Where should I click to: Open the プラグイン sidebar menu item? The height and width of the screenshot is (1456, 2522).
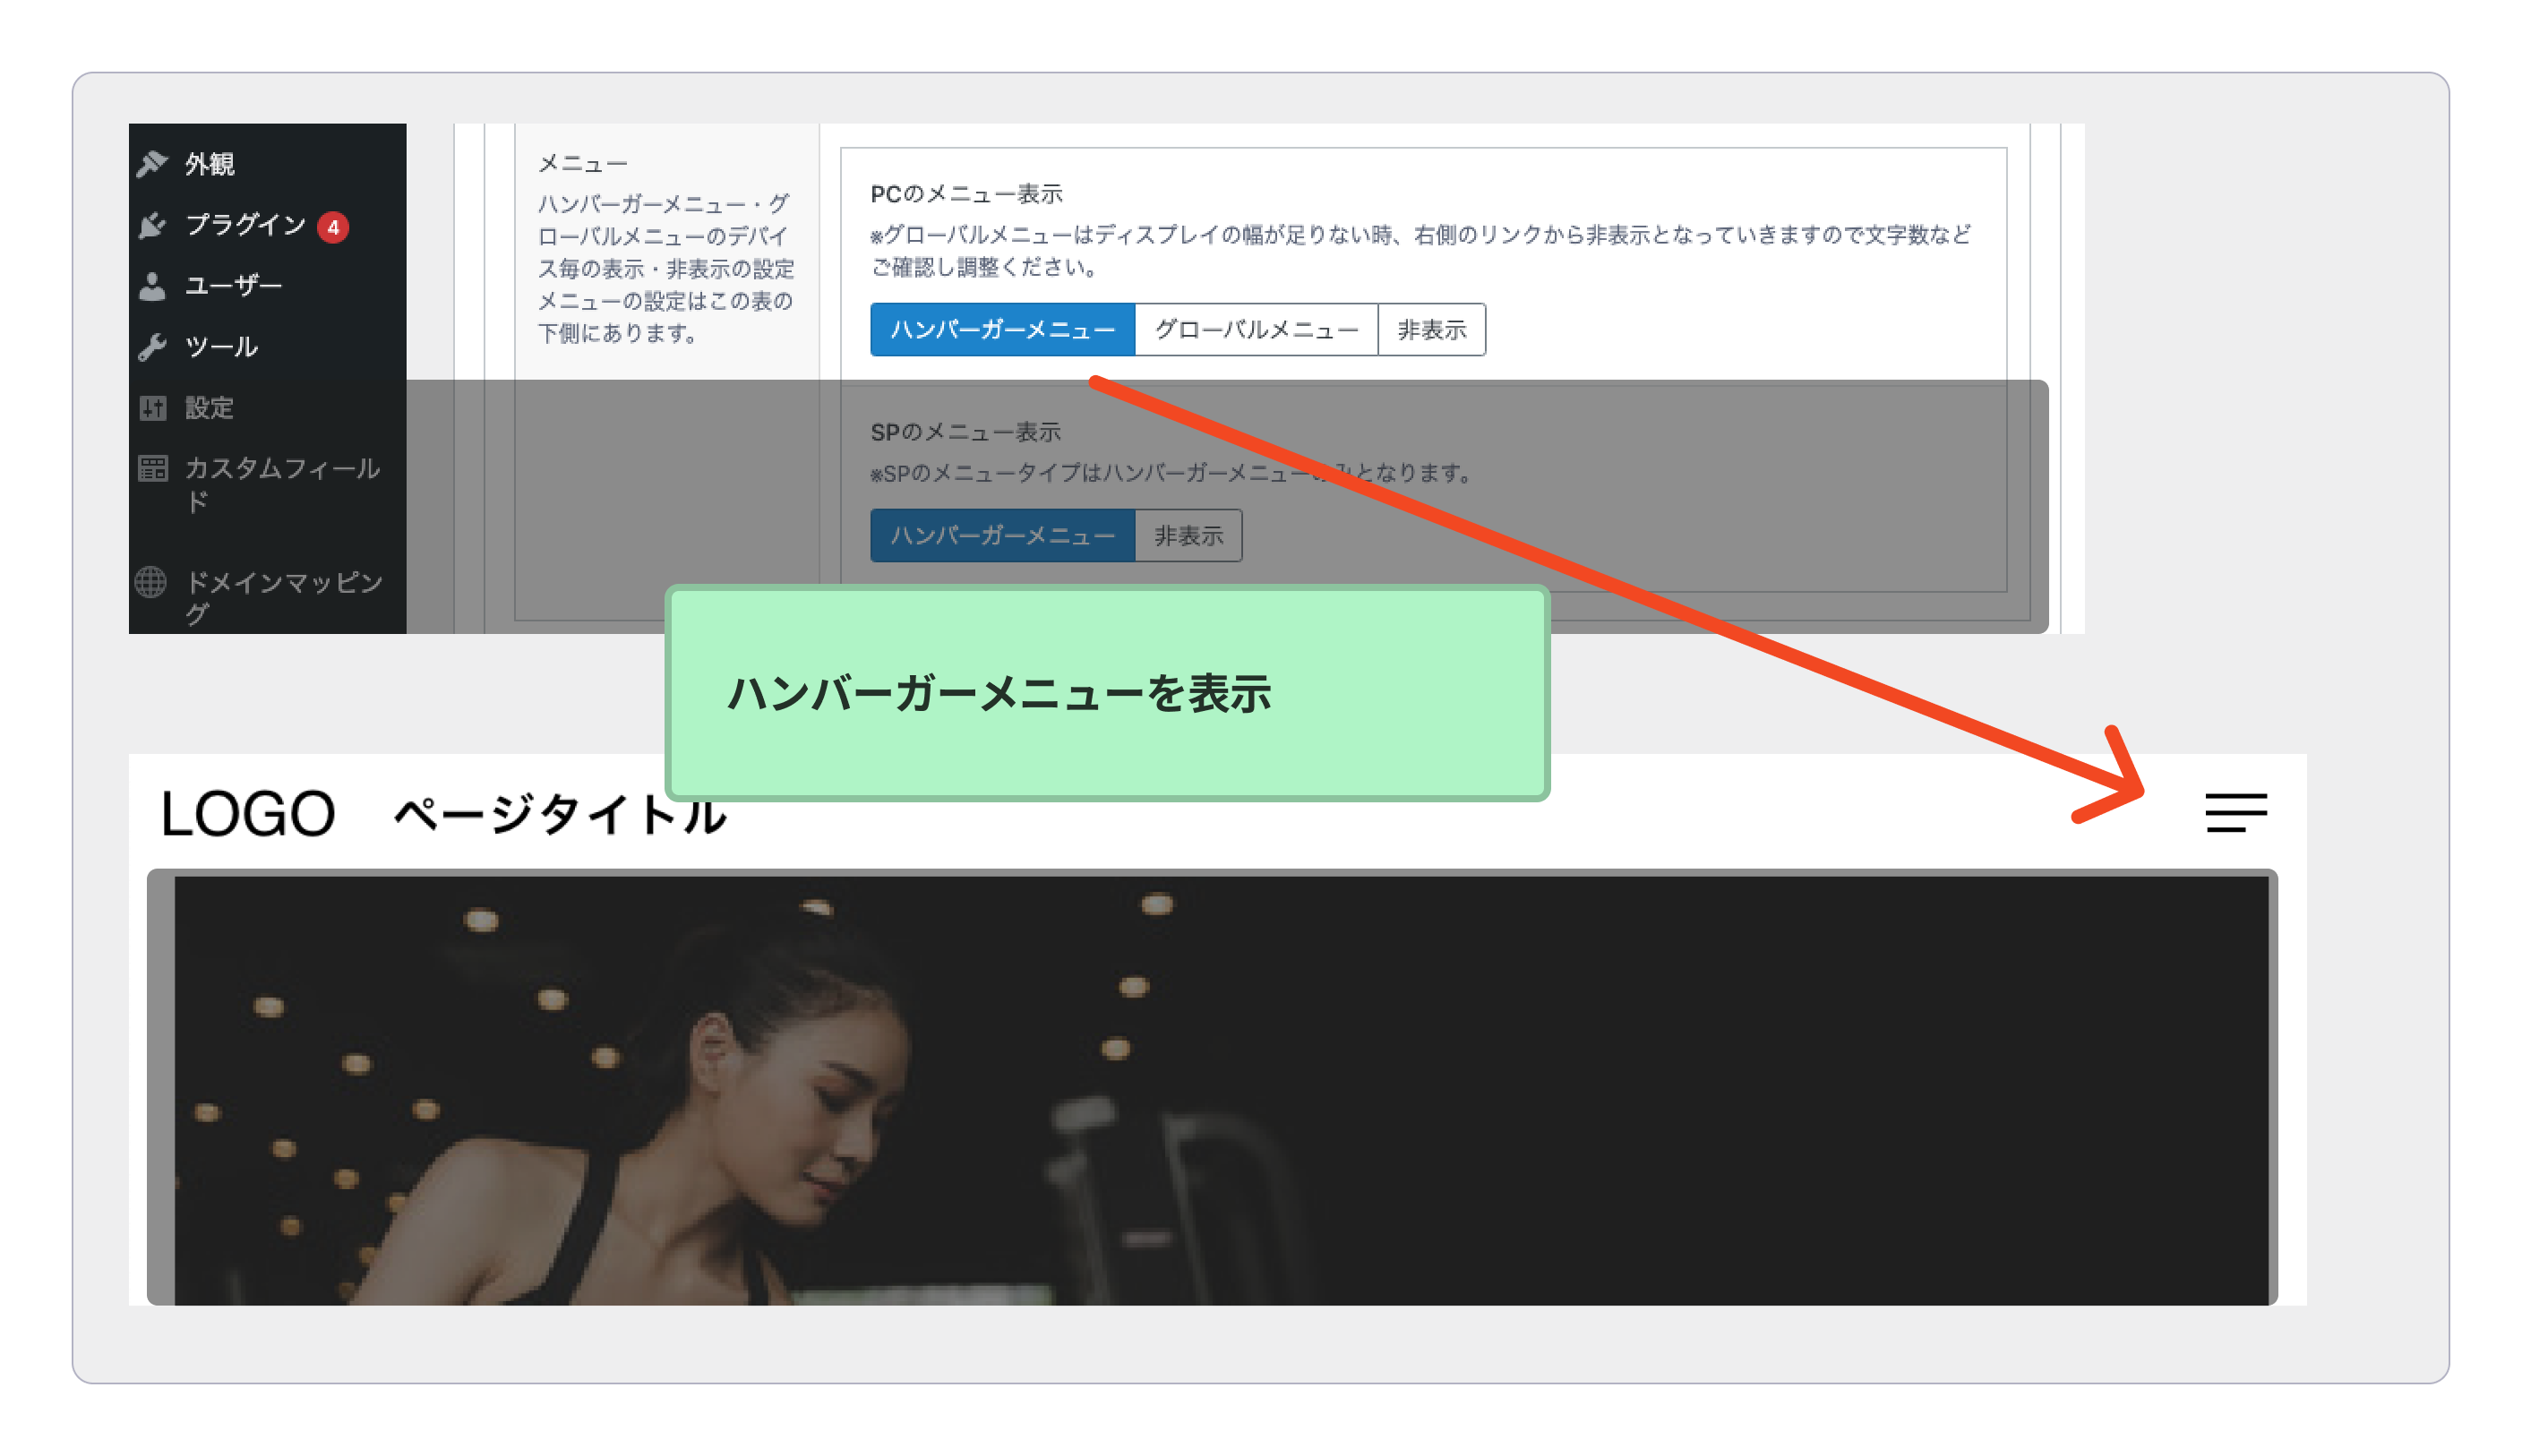point(245,226)
